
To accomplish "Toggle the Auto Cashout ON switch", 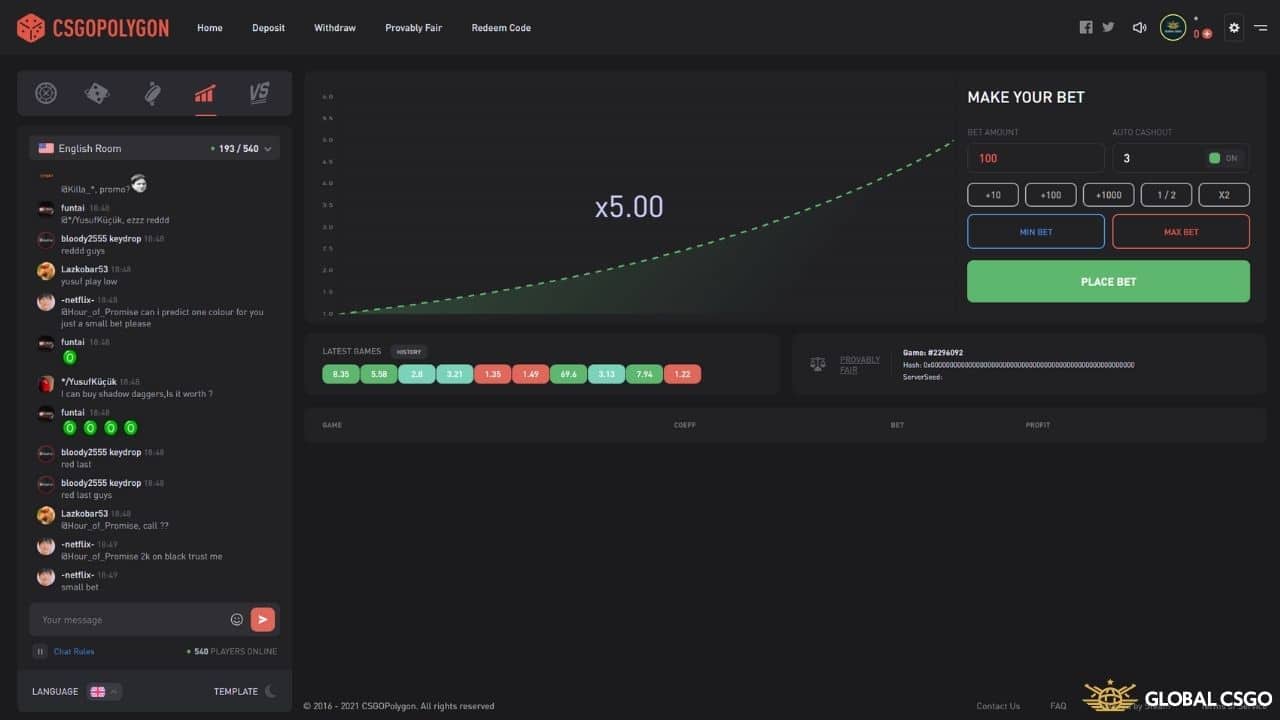I will pos(1223,158).
